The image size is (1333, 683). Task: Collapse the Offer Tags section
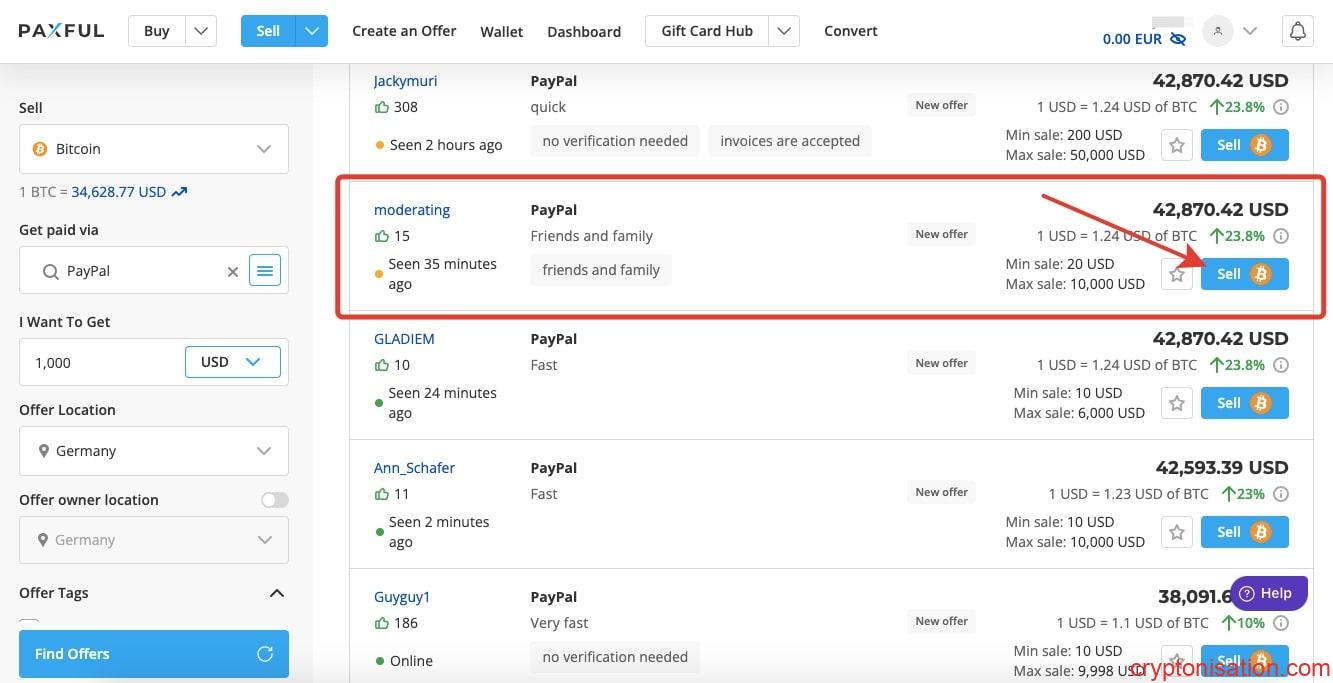(277, 593)
